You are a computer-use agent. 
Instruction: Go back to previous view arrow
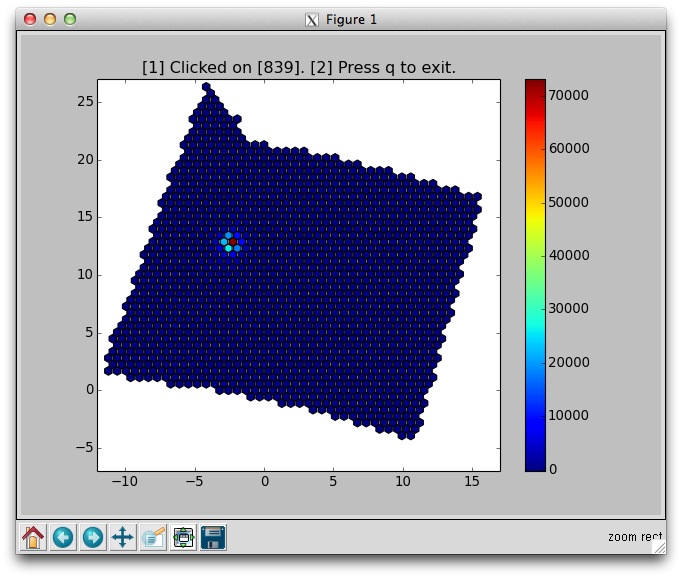(x=63, y=537)
